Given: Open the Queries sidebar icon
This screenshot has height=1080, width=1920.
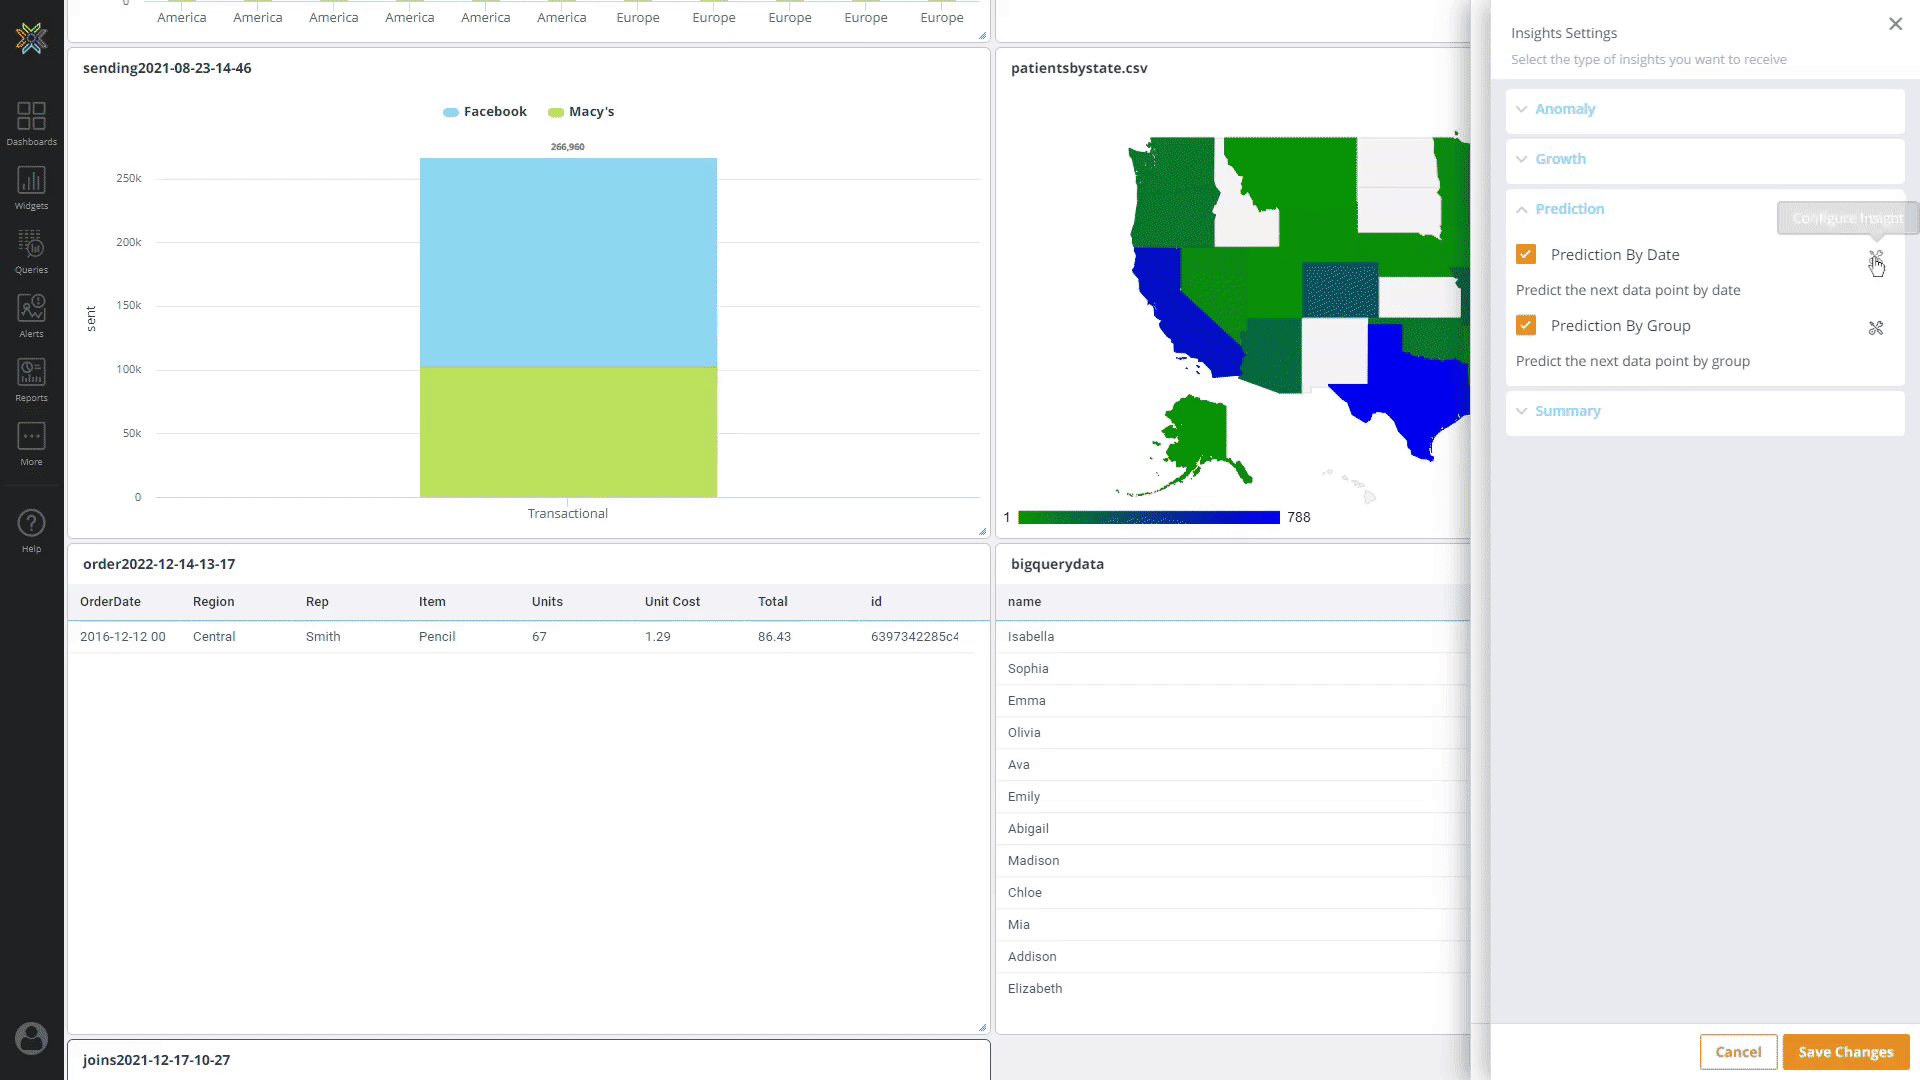Looking at the screenshot, I should tap(31, 251).
